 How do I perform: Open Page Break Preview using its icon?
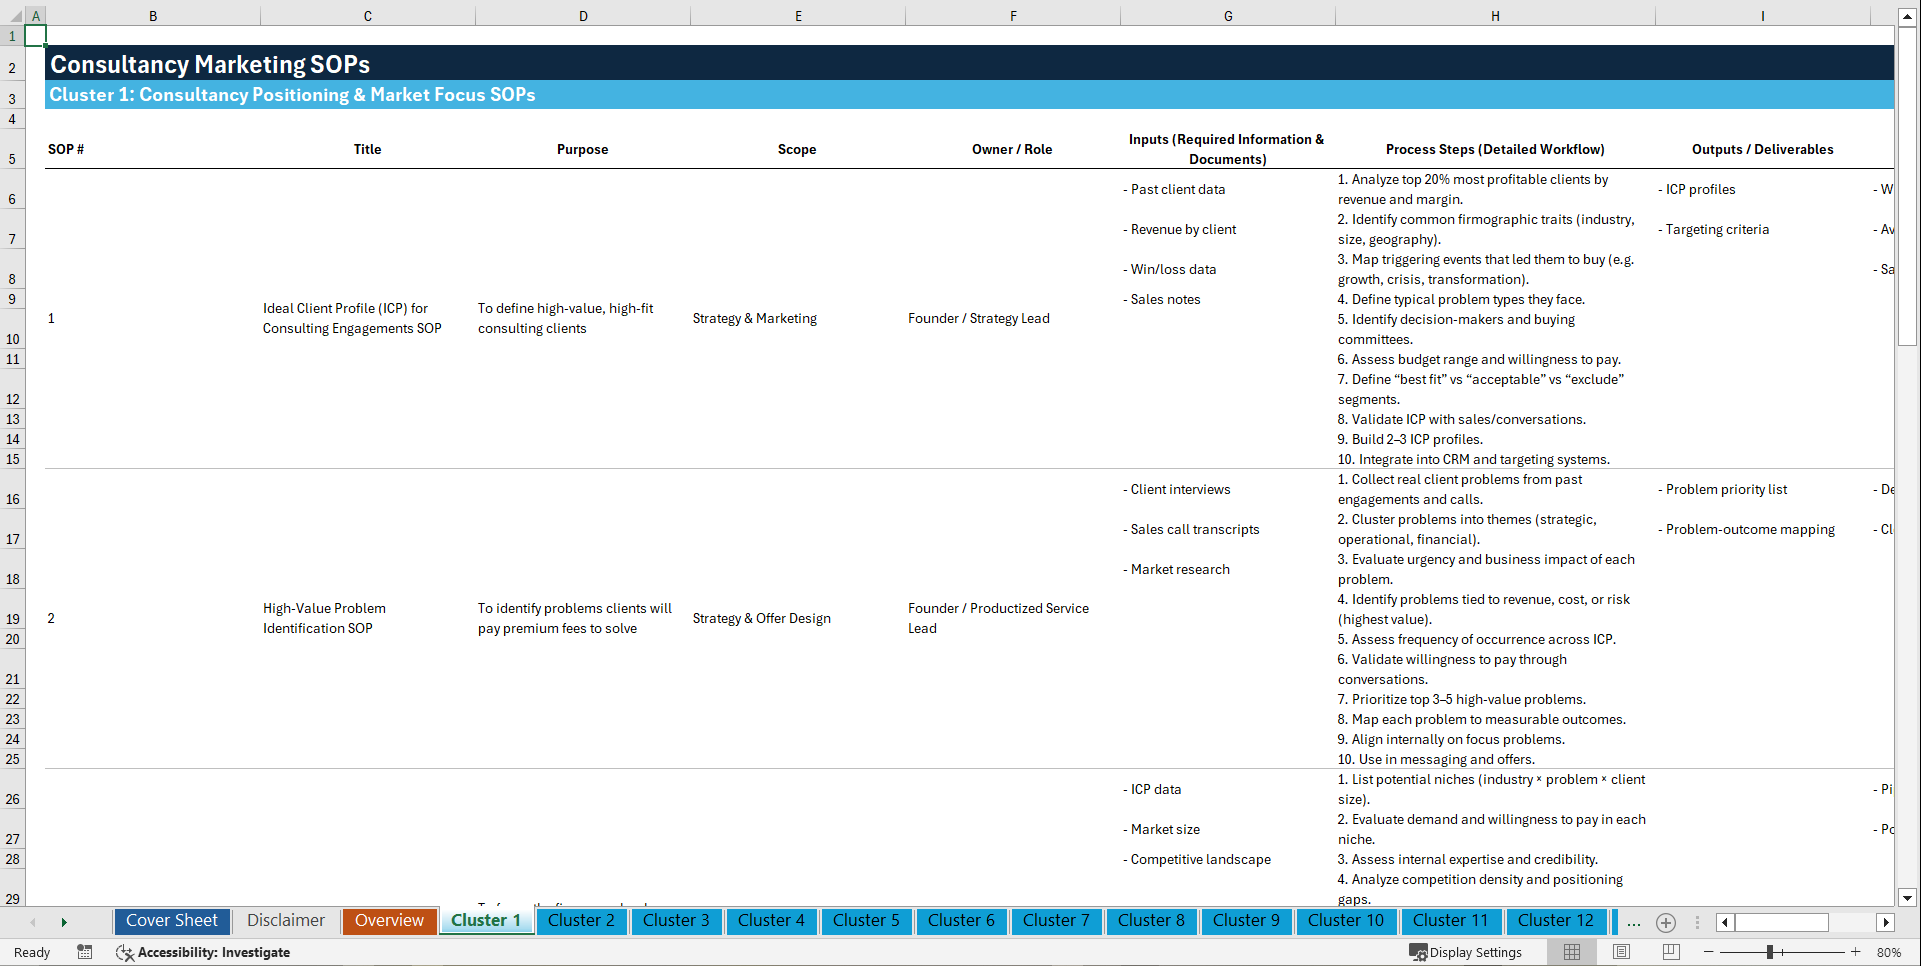(x=1670, y=952)
